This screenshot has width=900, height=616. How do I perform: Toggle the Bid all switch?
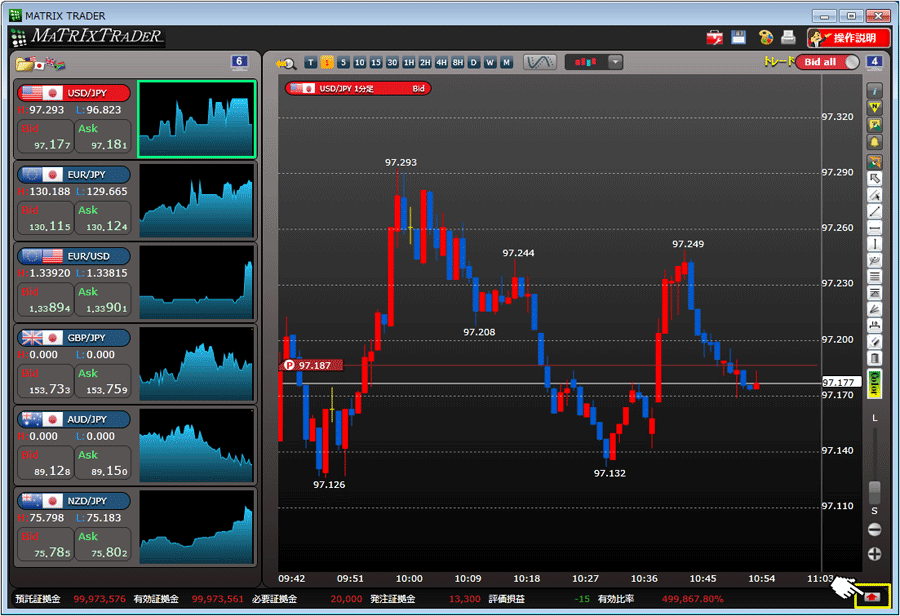point(827,62)
